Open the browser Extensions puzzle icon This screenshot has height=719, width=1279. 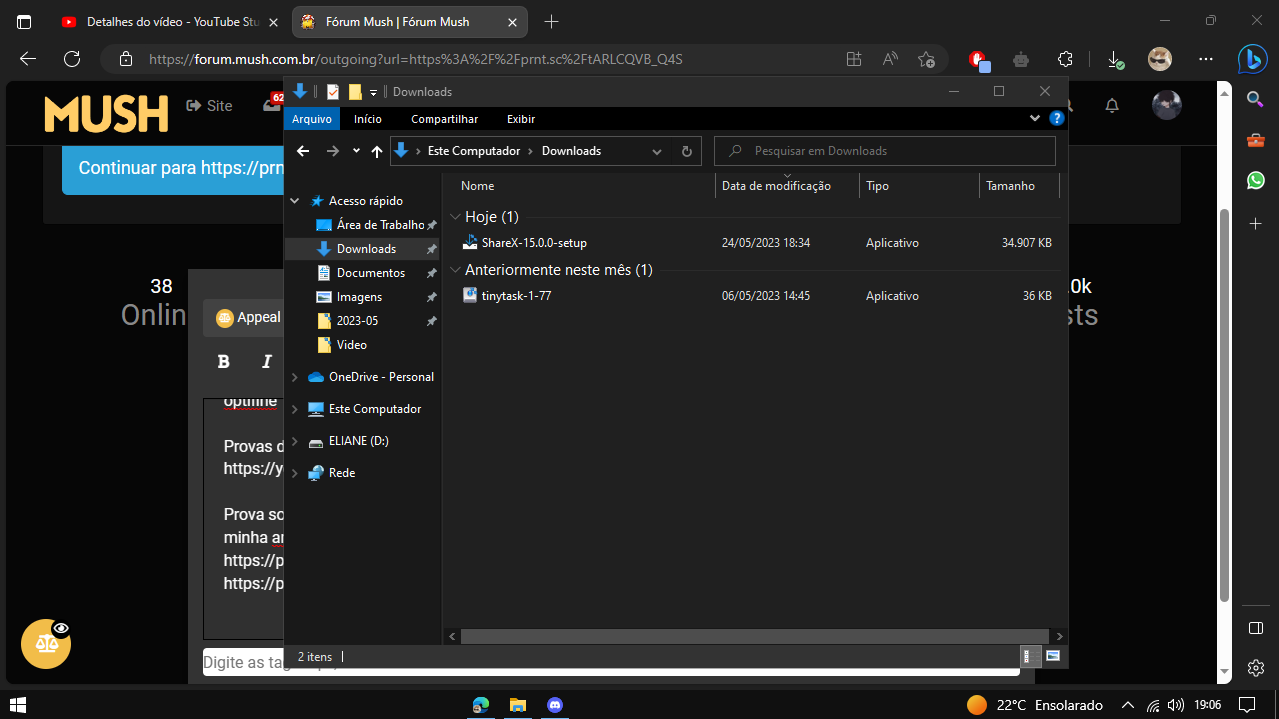coord(1065,59)
